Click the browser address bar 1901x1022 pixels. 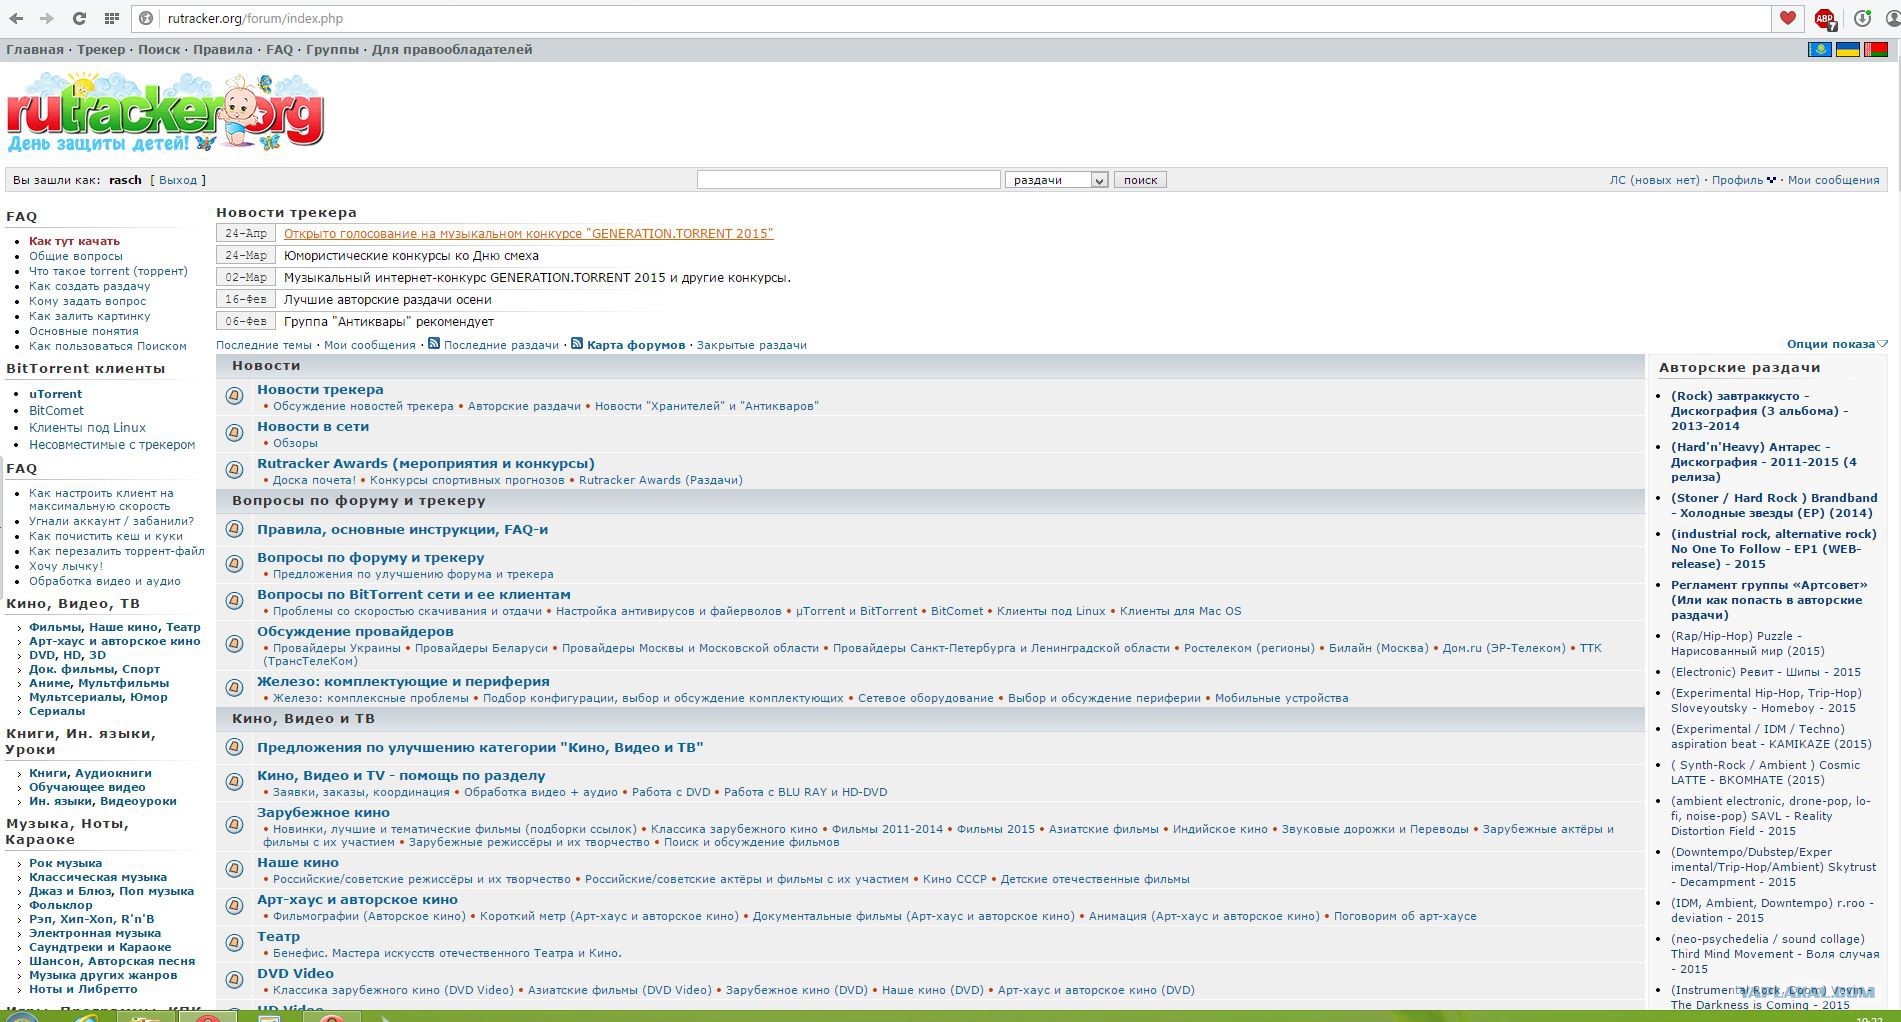(950, 18)
